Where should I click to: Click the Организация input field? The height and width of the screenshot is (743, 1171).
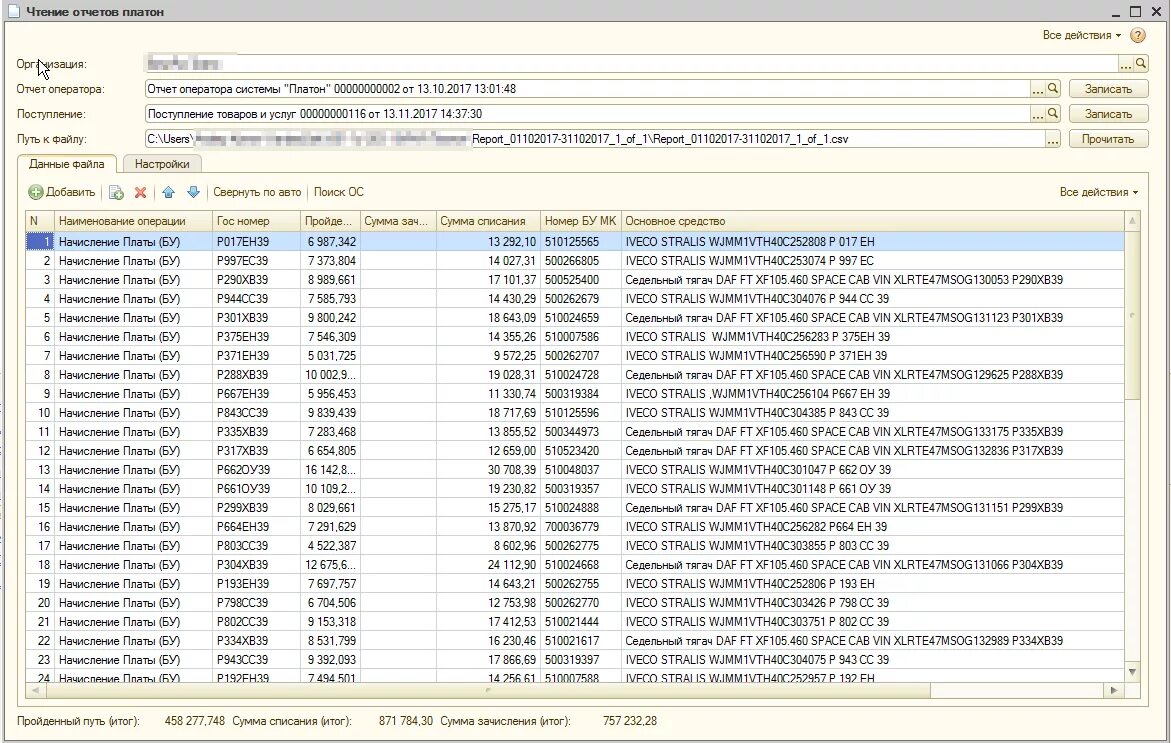coord(631,64)
